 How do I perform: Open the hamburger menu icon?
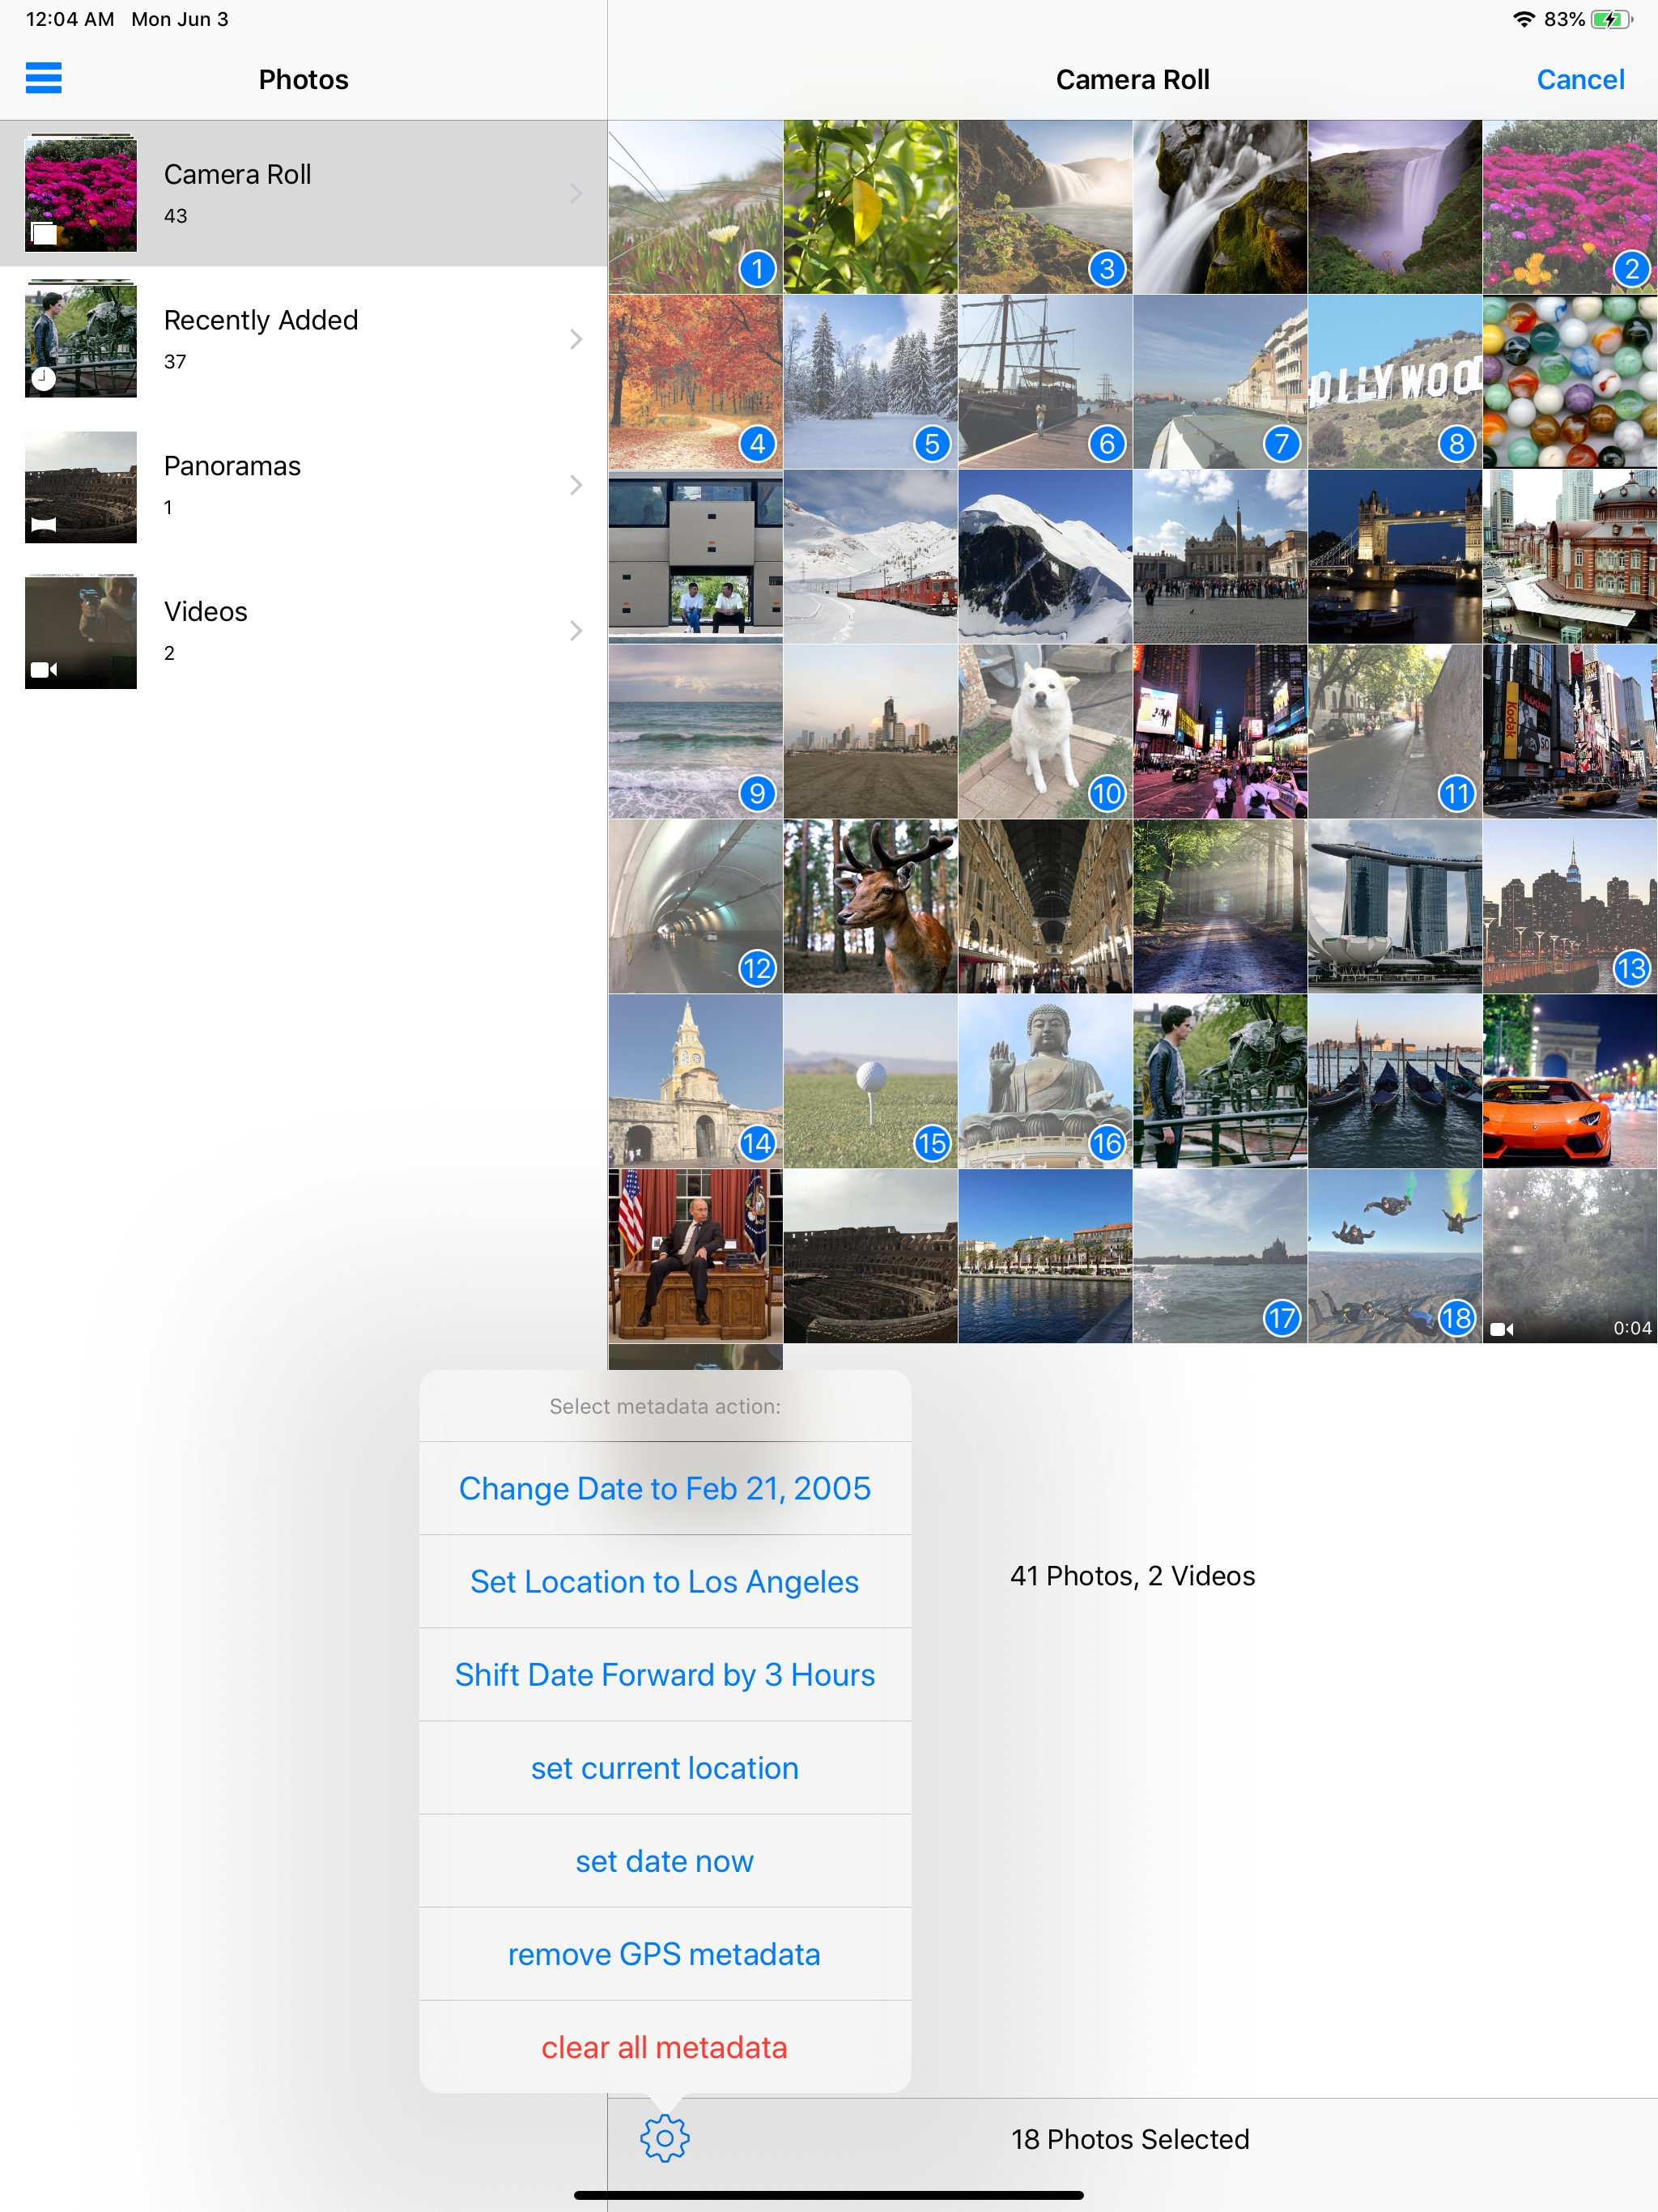coord(43,78)
